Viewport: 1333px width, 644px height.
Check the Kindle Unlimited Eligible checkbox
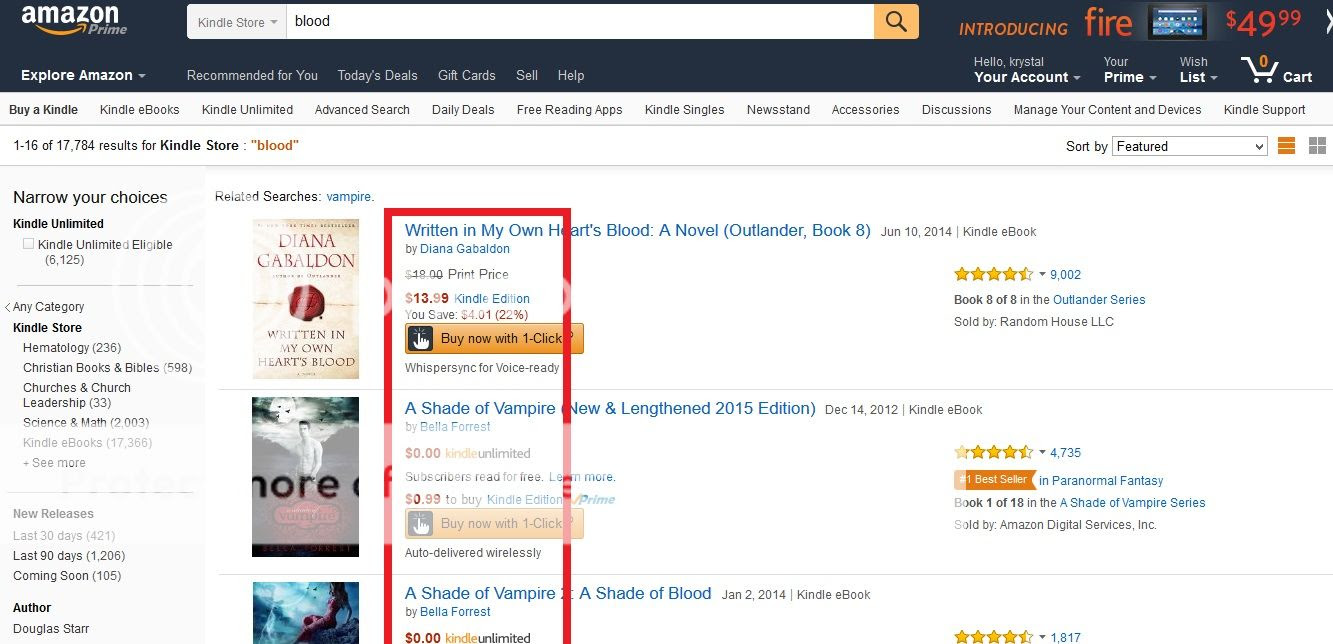click(x=28, y=243)
